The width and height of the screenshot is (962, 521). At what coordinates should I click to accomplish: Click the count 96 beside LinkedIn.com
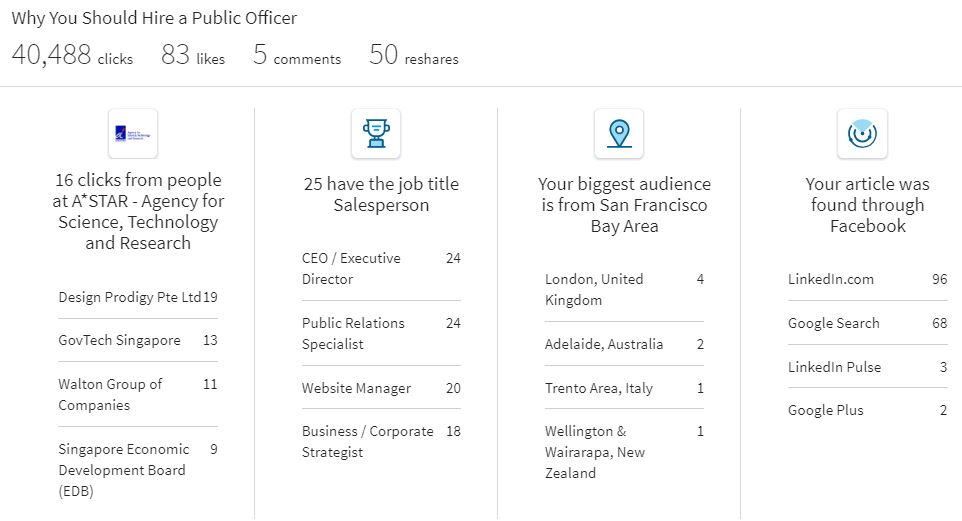(939, 279)
